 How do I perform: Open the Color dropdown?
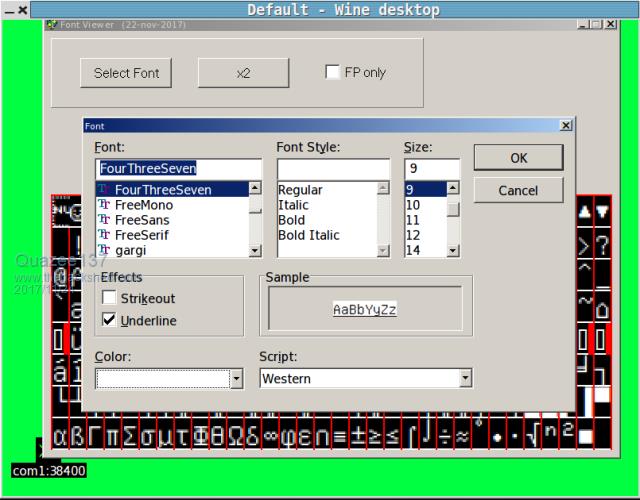point(236,379)
